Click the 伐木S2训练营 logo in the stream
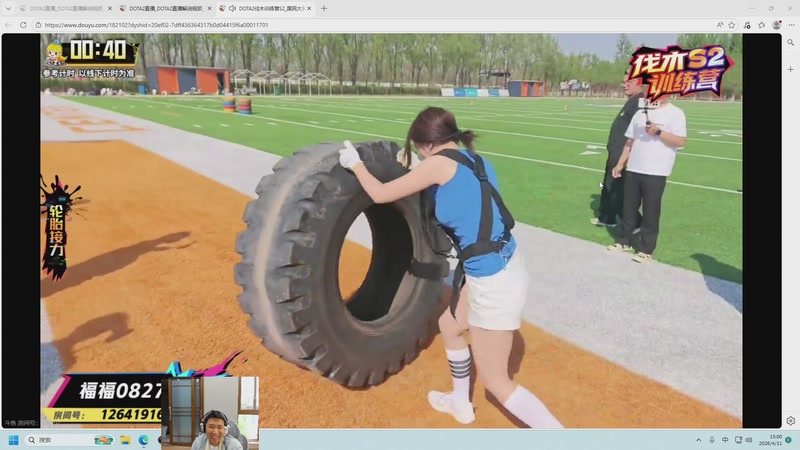Viewport: 800px width, 450px height. click(681, 72)
